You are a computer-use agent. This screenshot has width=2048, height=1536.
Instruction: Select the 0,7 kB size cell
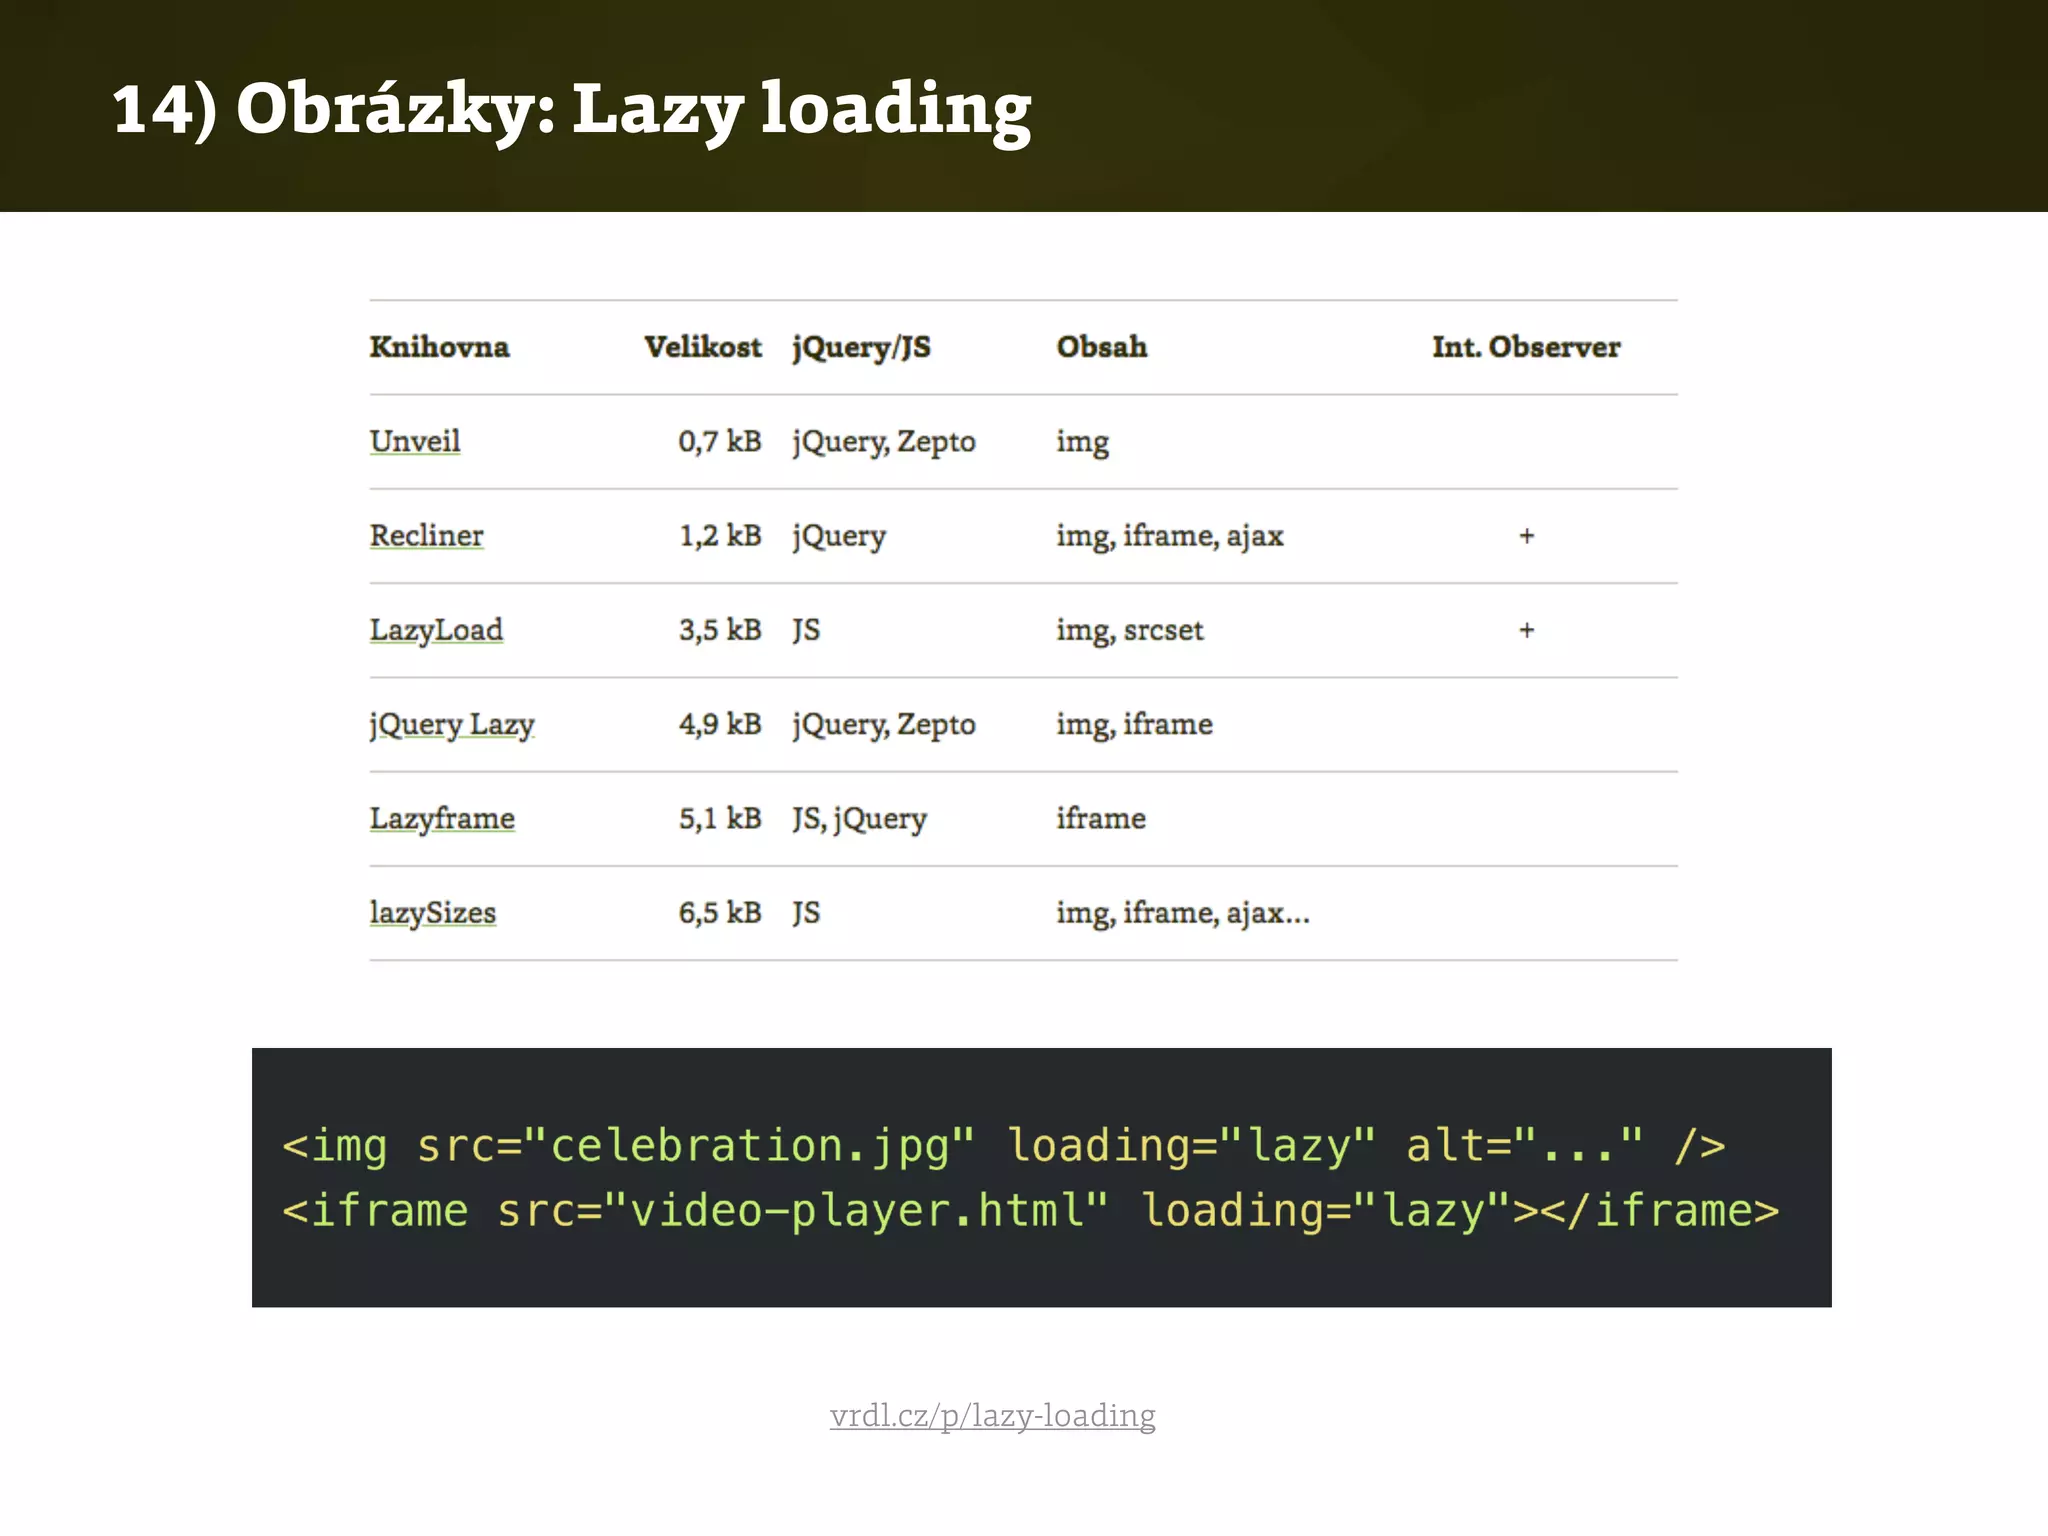(720, 441)
